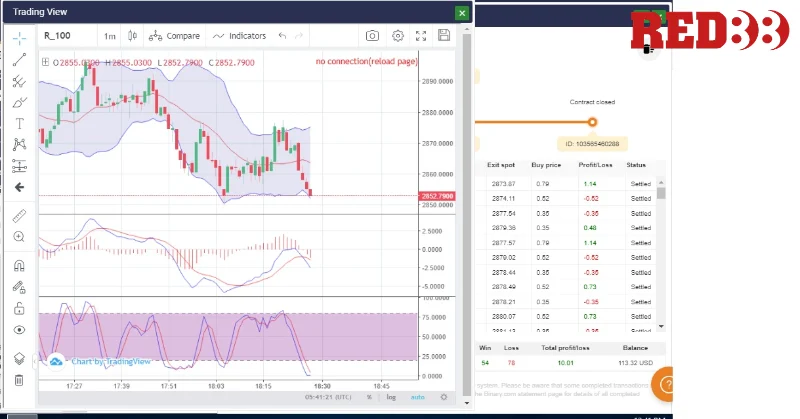This screenshot has width=800, height=419.
Task: Toggle log scale on price axis
Action: pos(391,397)
